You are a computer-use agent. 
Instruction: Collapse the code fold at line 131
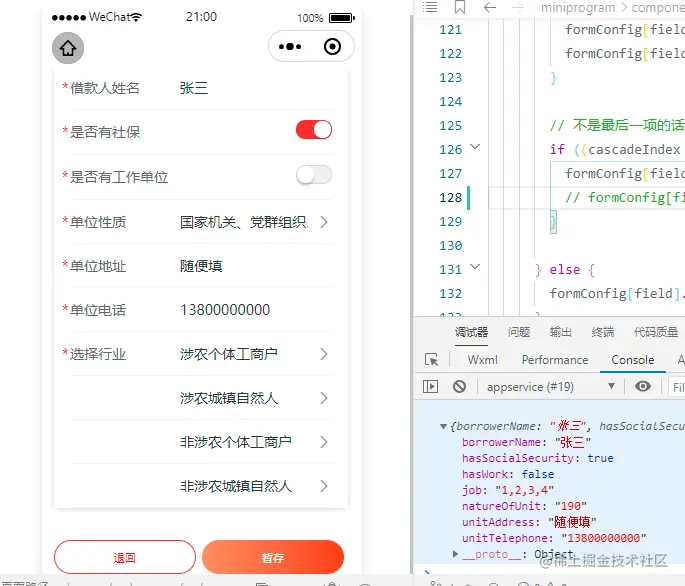pos(475,266)
